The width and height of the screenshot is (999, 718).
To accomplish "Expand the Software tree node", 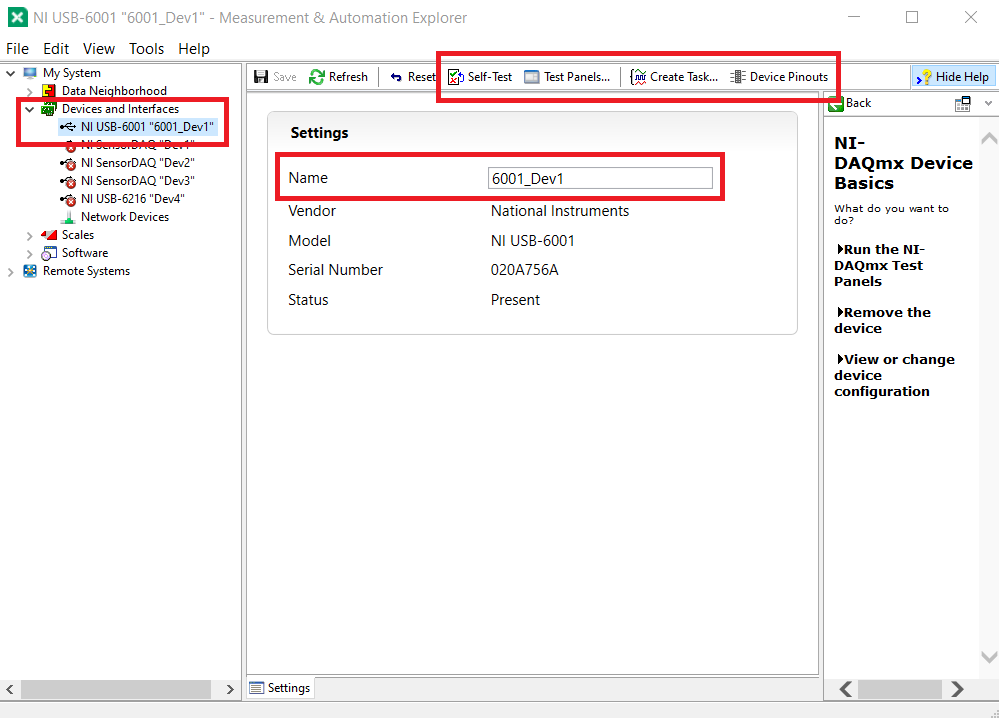I will (x=29, y=253).
